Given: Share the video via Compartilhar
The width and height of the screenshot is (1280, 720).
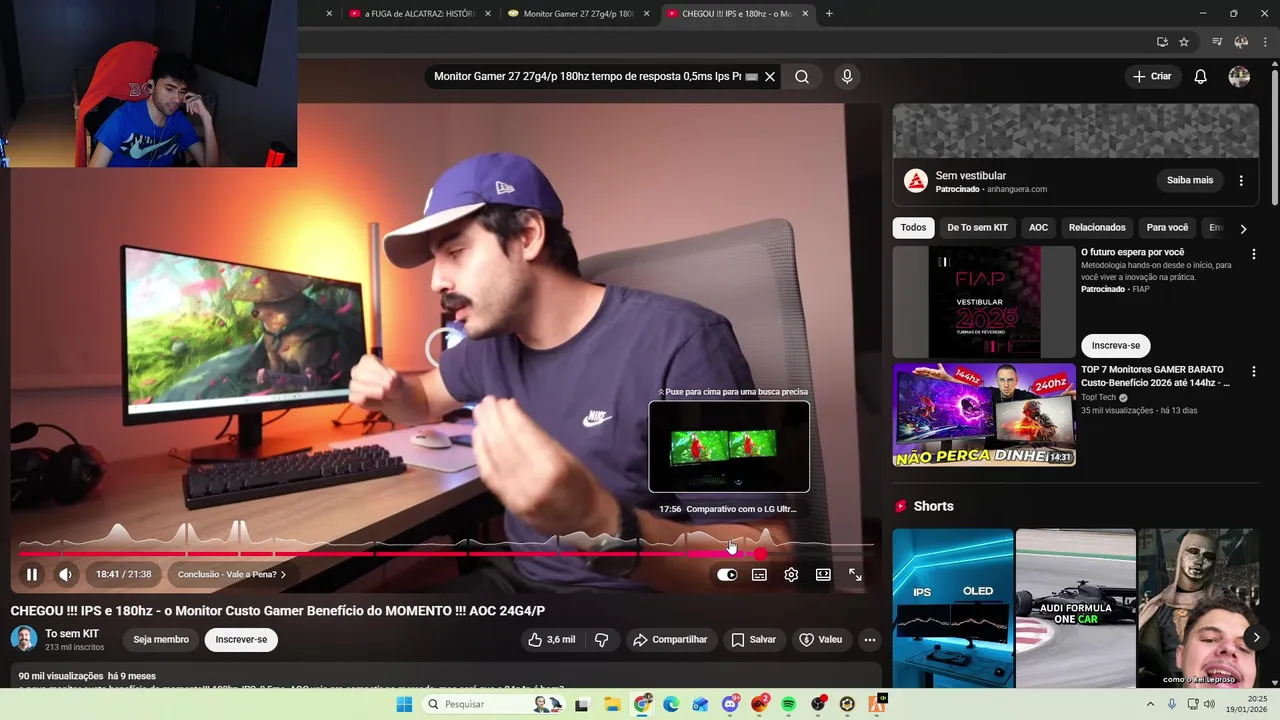Looking at the screenshot, I should 670,640.
